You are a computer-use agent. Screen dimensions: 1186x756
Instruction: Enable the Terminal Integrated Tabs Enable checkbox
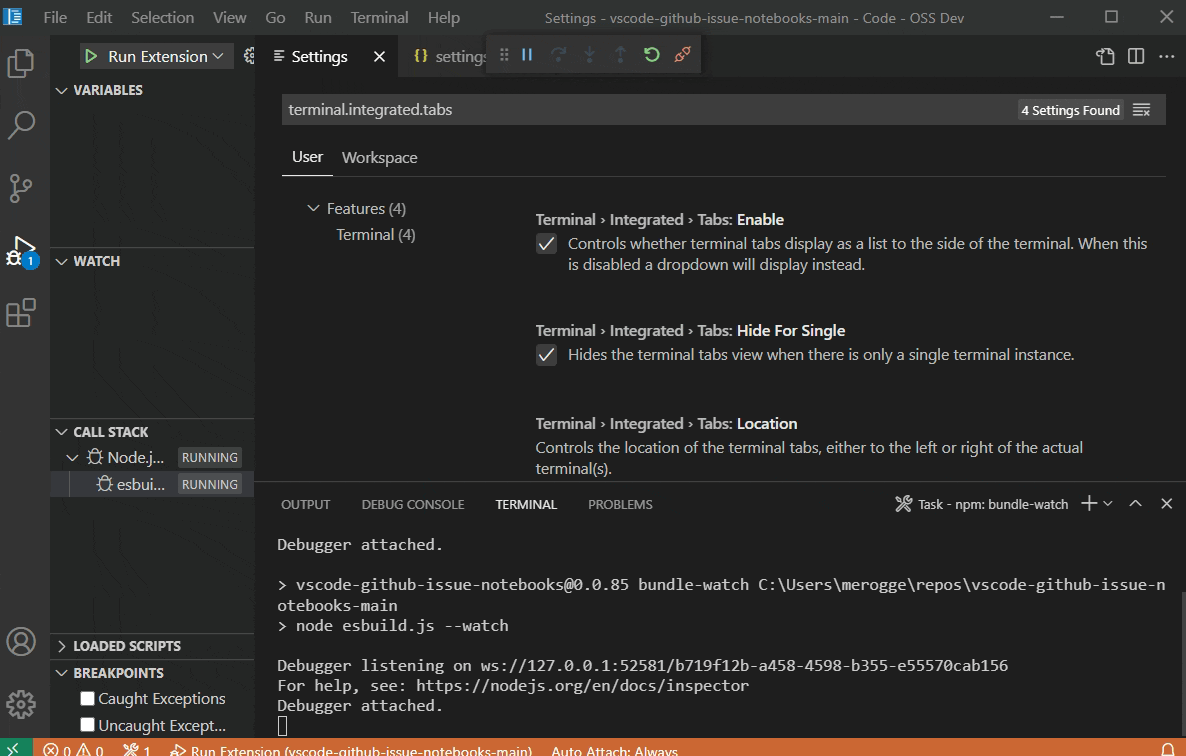pyautogui.click(x=546, y=243)
